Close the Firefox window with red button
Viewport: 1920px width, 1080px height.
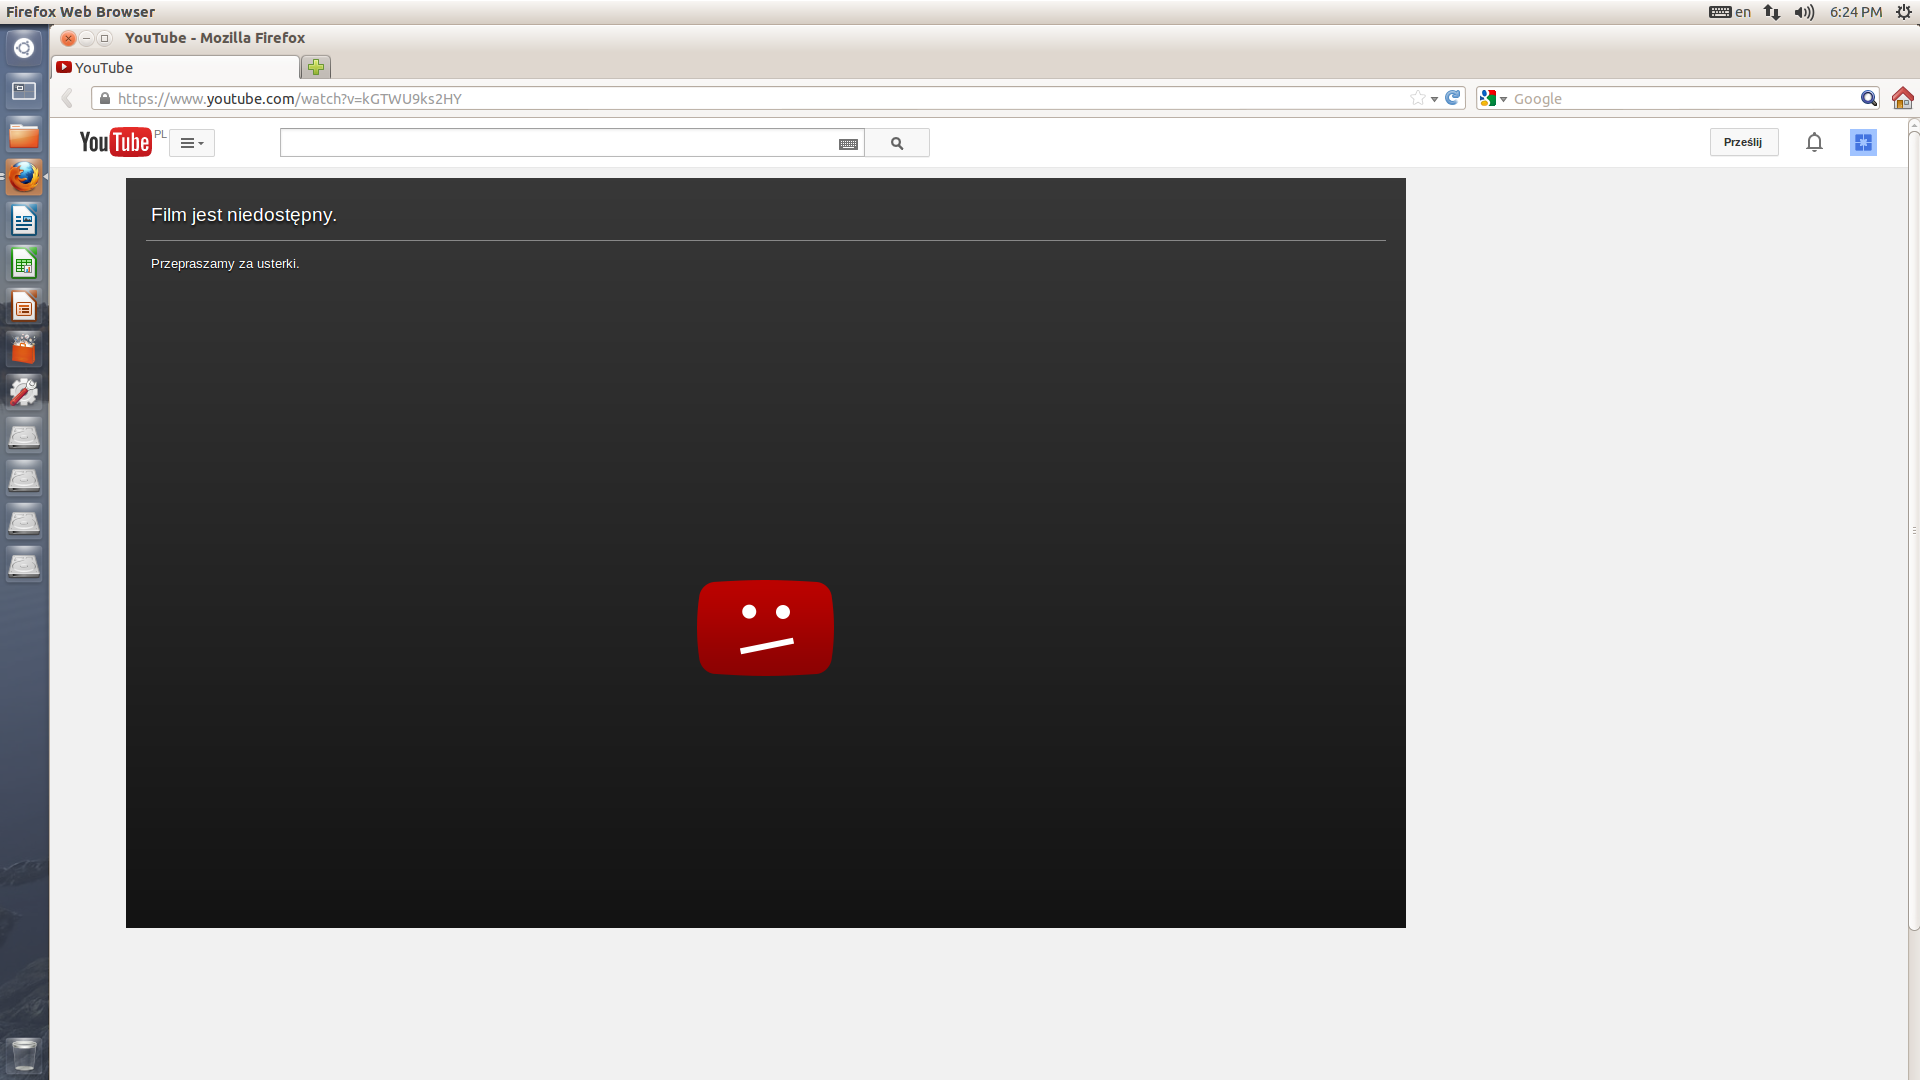click(68, 38)
